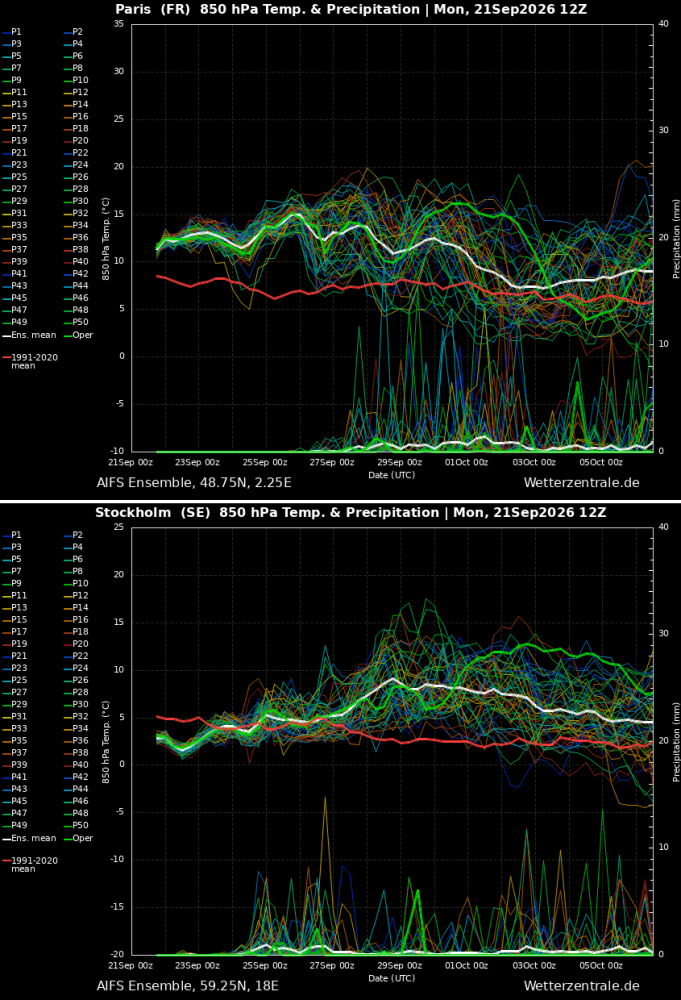Click '01Oct 00z' axis label in Paris chart

(x=467, y=463)
